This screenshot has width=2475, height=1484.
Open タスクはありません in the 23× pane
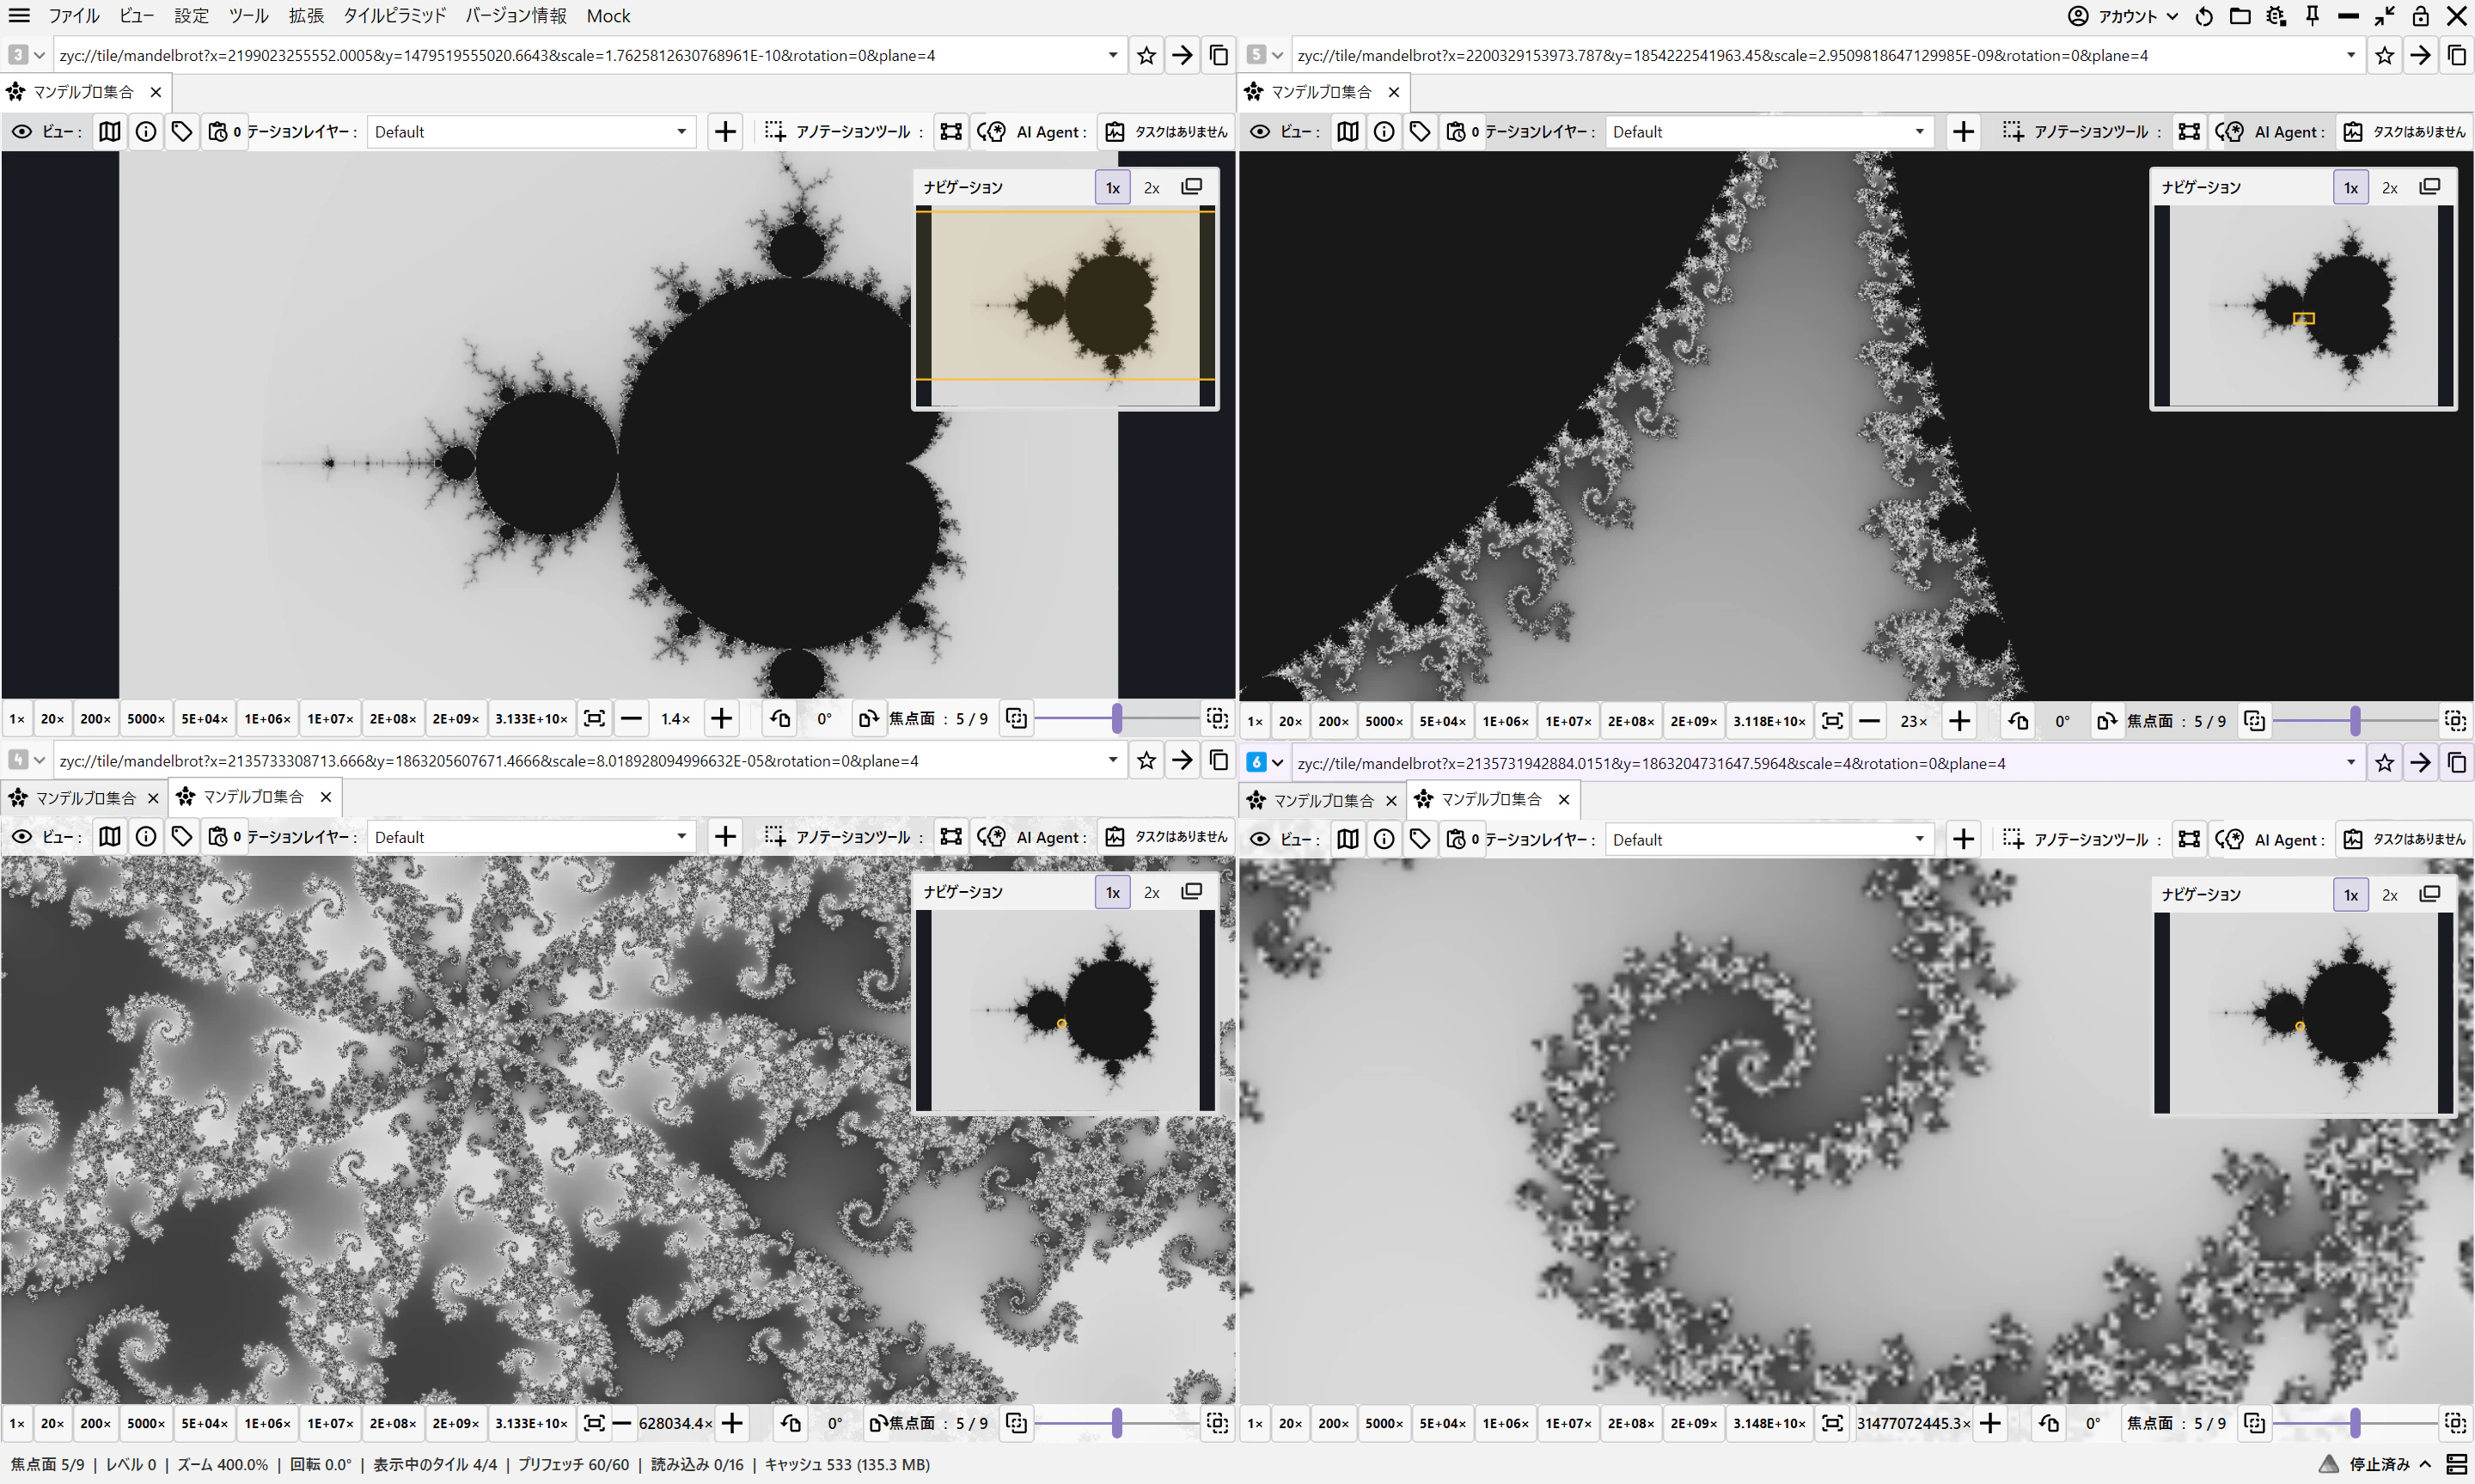pyautogui.click(x=2405, y=132)
